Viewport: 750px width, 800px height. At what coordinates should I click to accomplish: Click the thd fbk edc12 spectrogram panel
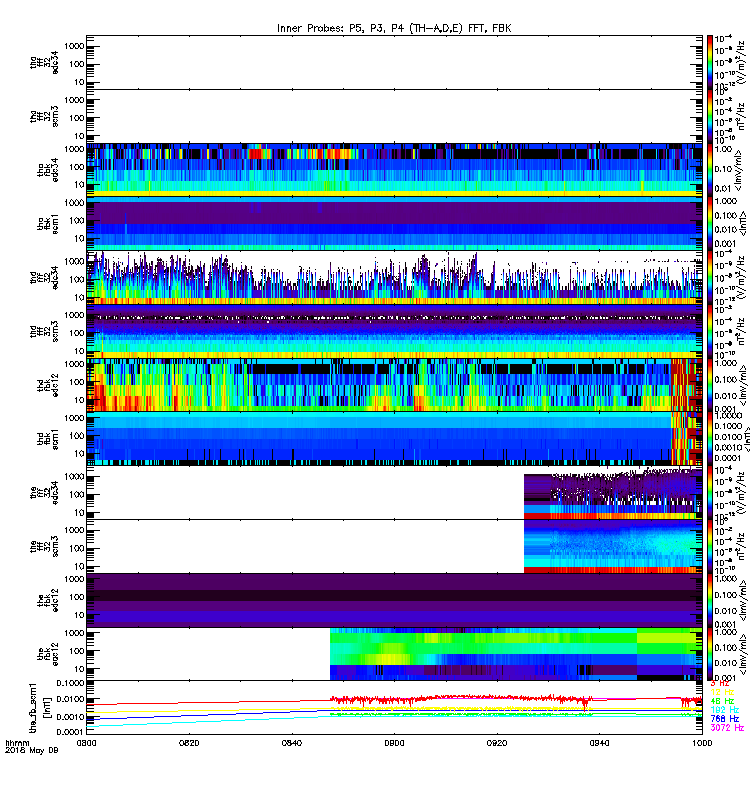(x=394, y=385)
